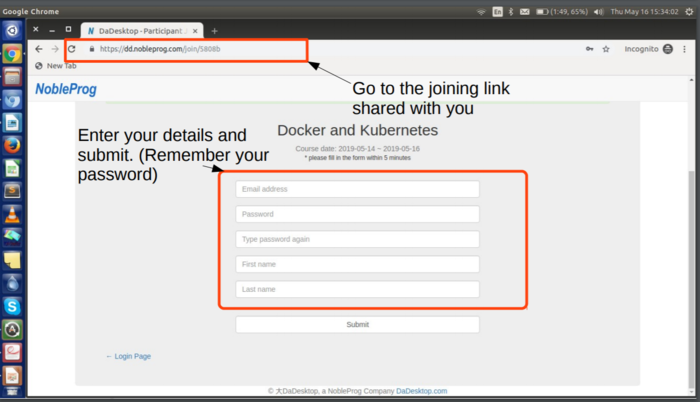Click the scroll up arrow
Viewport: 700px width, 402px height.
tap(692, 80)
